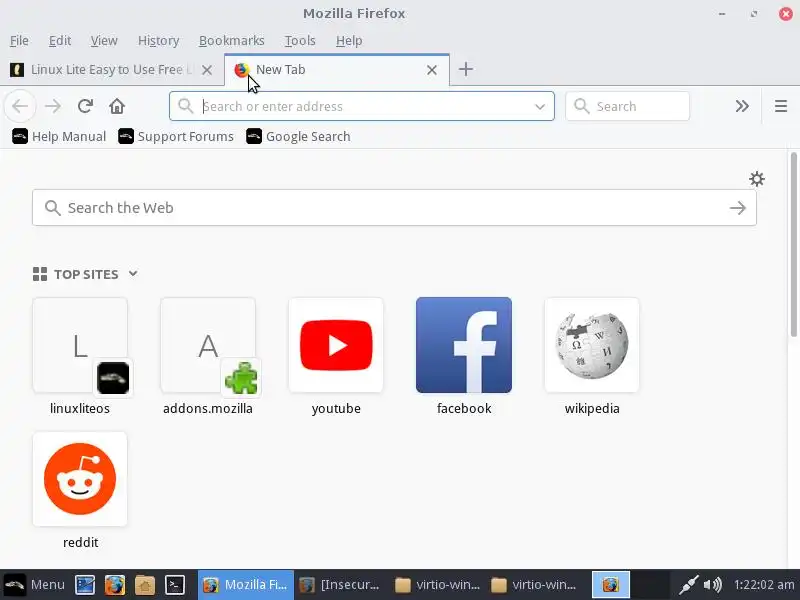Collapse the Top Sites section chevron
This screenshot has width=800, height=600.
click(133, 273)
